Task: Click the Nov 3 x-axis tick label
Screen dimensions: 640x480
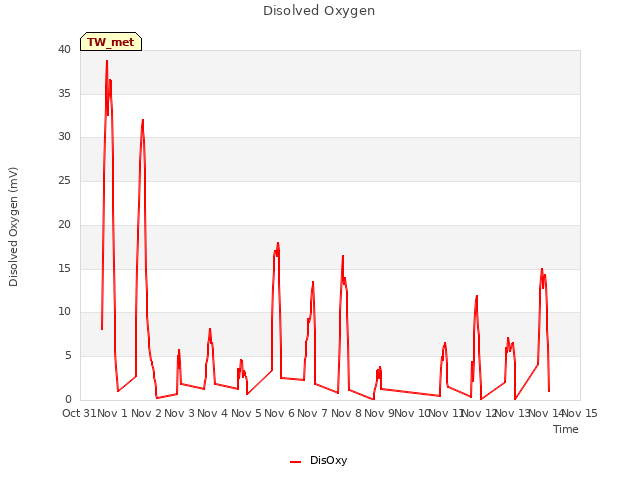Action: coord(179,413)
